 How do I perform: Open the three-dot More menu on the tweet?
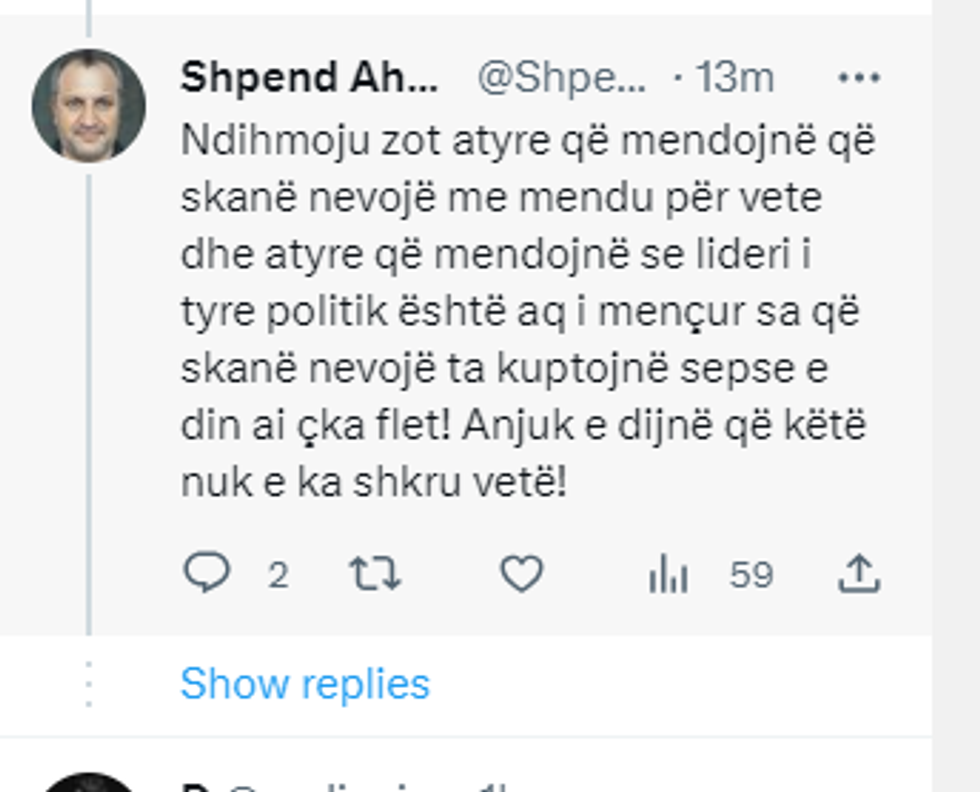858,78
